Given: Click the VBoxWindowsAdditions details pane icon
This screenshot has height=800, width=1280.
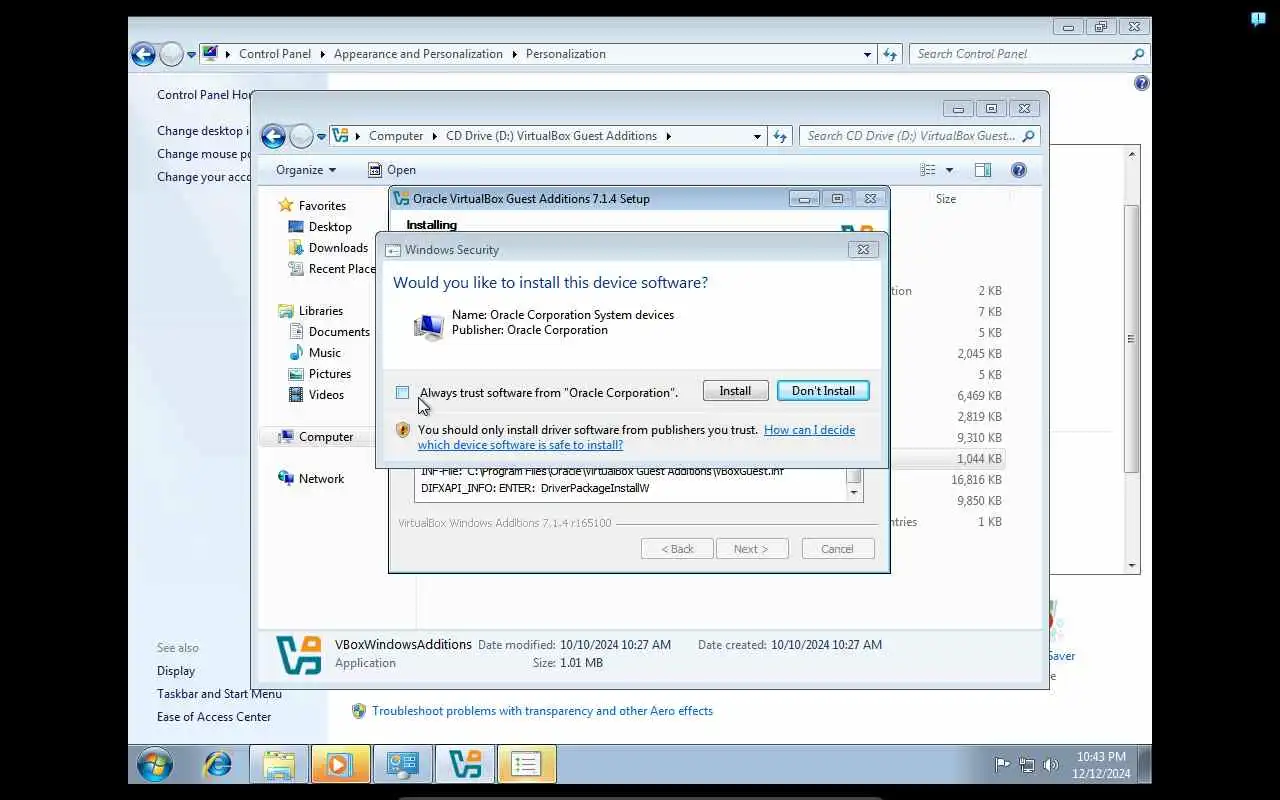Looking at the screenshot, I should click(x=299, y=655).
